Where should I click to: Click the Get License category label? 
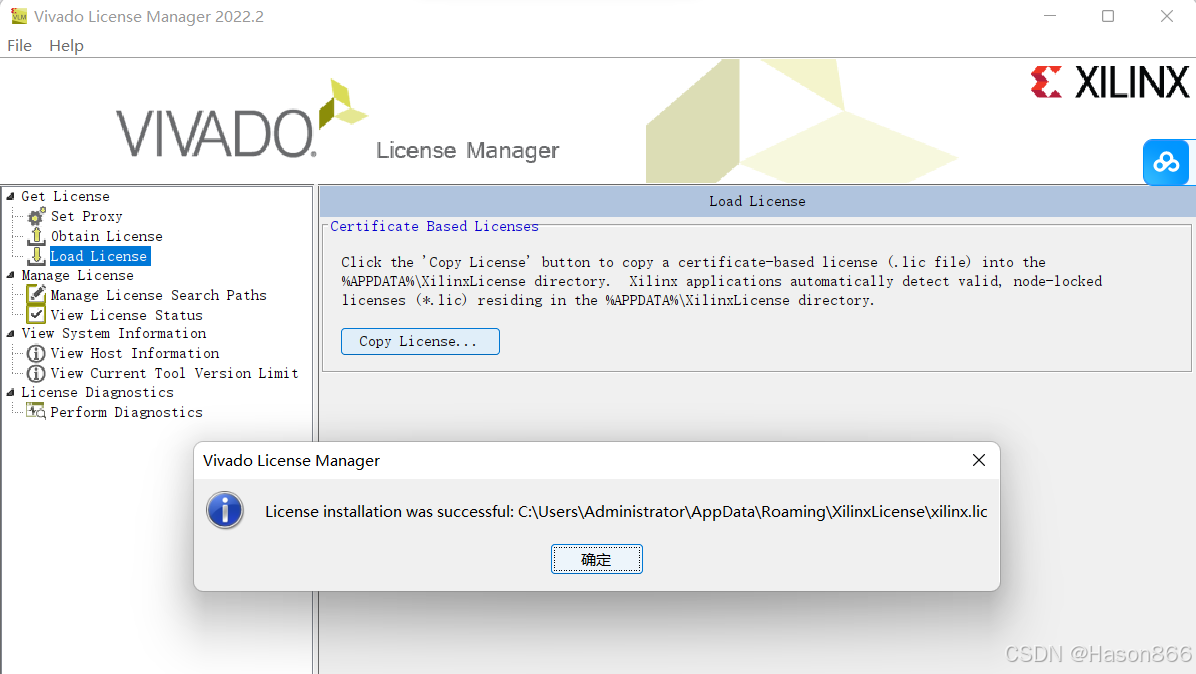[x=66, y=196]
